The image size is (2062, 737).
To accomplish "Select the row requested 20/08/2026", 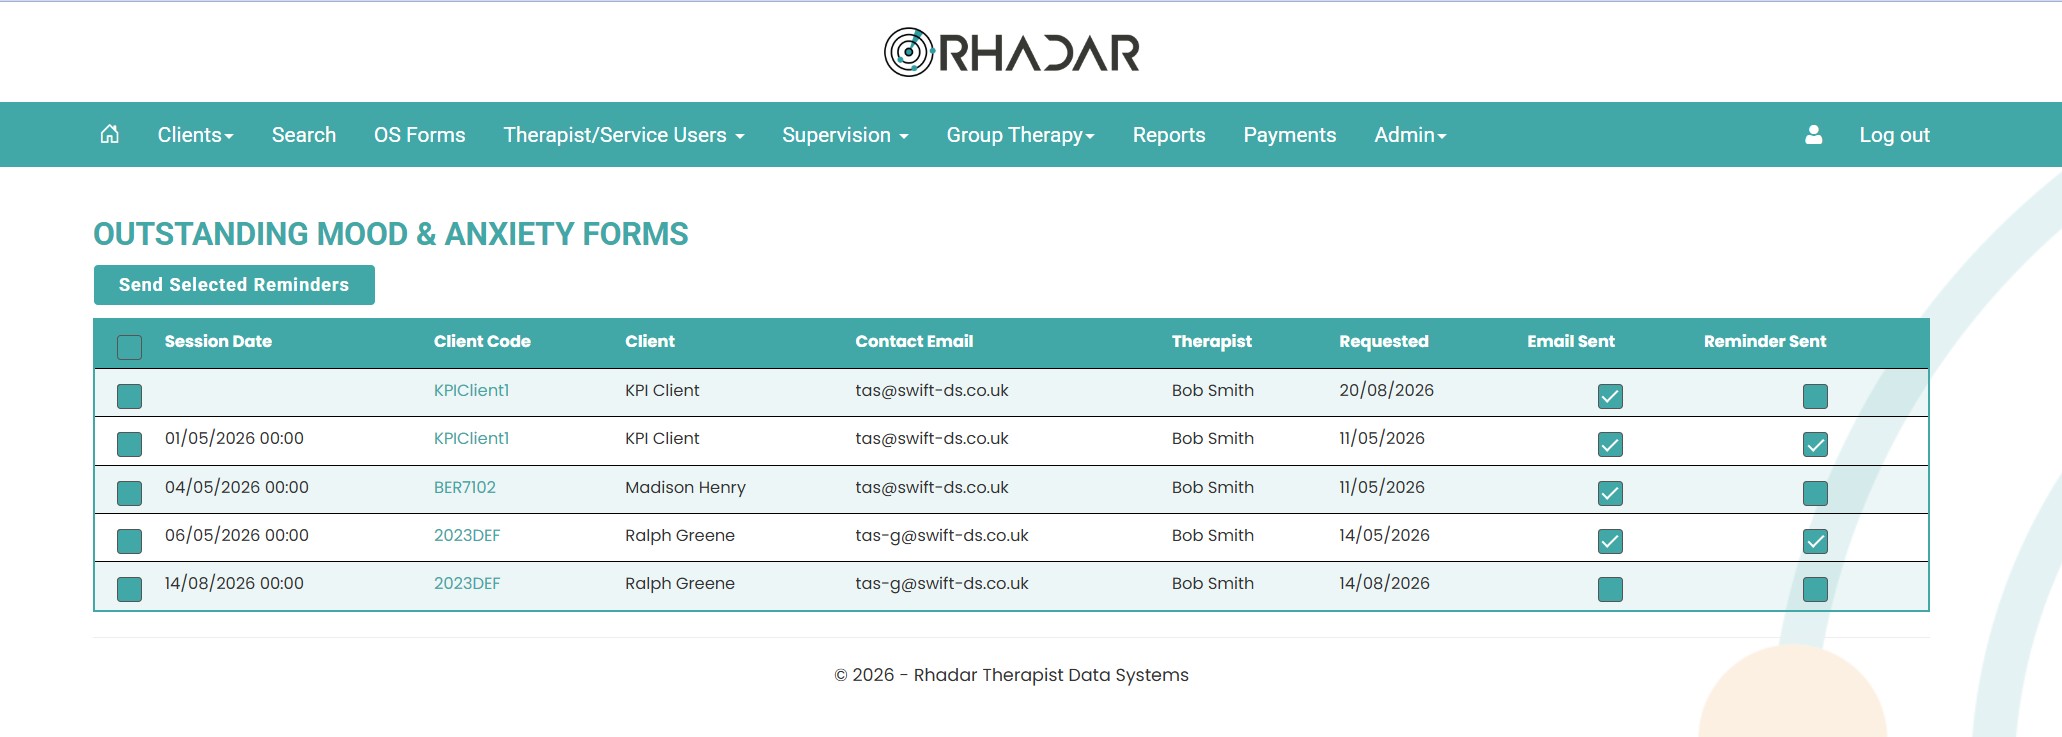I will pyautogui.click(x=129, y=396).
